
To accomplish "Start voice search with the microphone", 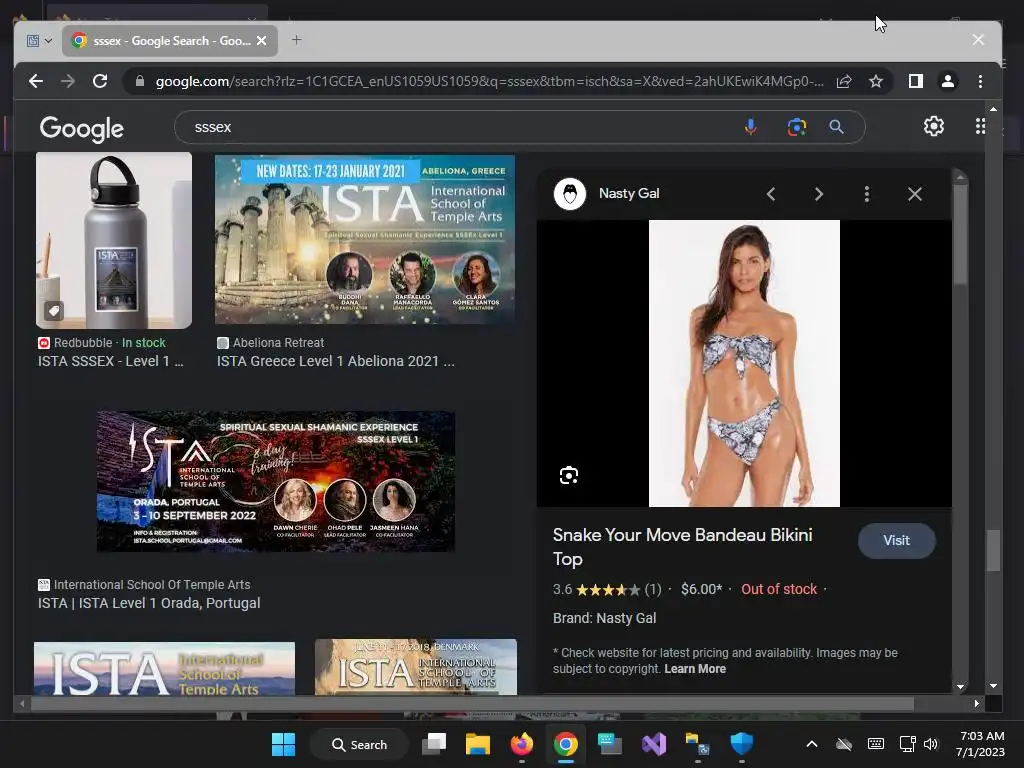I will pyautogui.click(x=751, y=127).
